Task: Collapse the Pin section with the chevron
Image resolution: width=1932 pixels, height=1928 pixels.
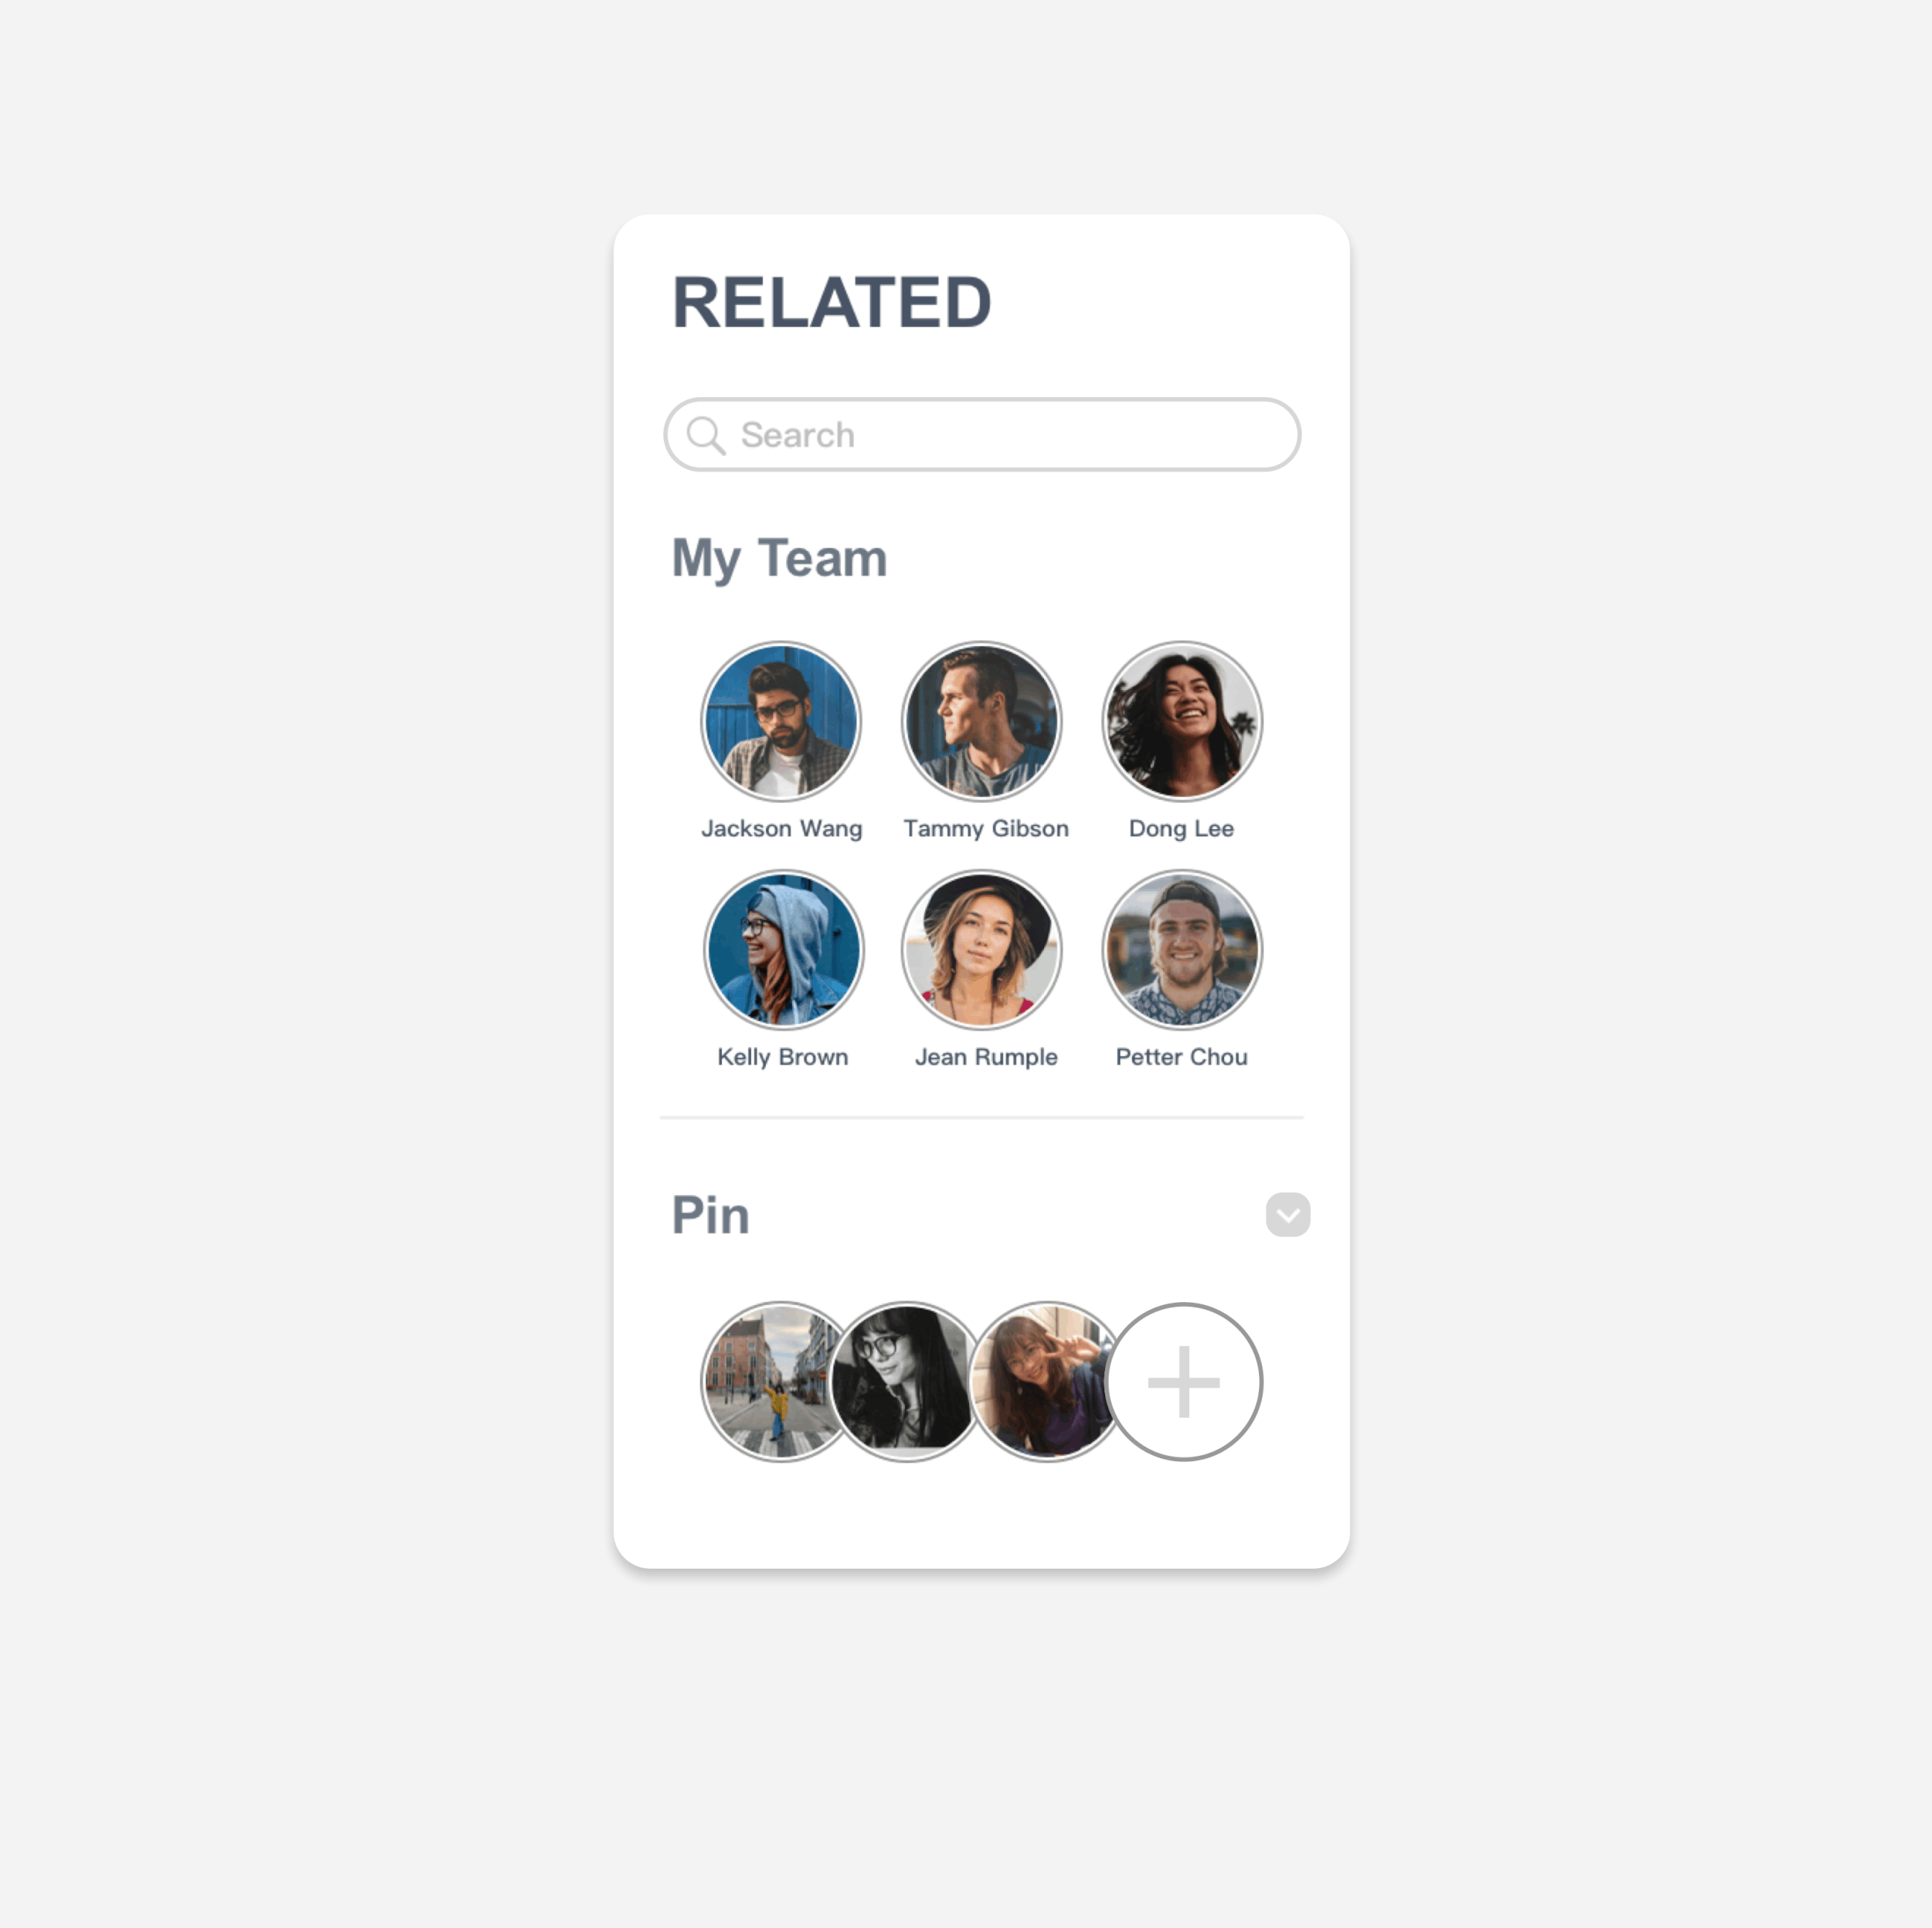Action: (x=1288, y=1215)
